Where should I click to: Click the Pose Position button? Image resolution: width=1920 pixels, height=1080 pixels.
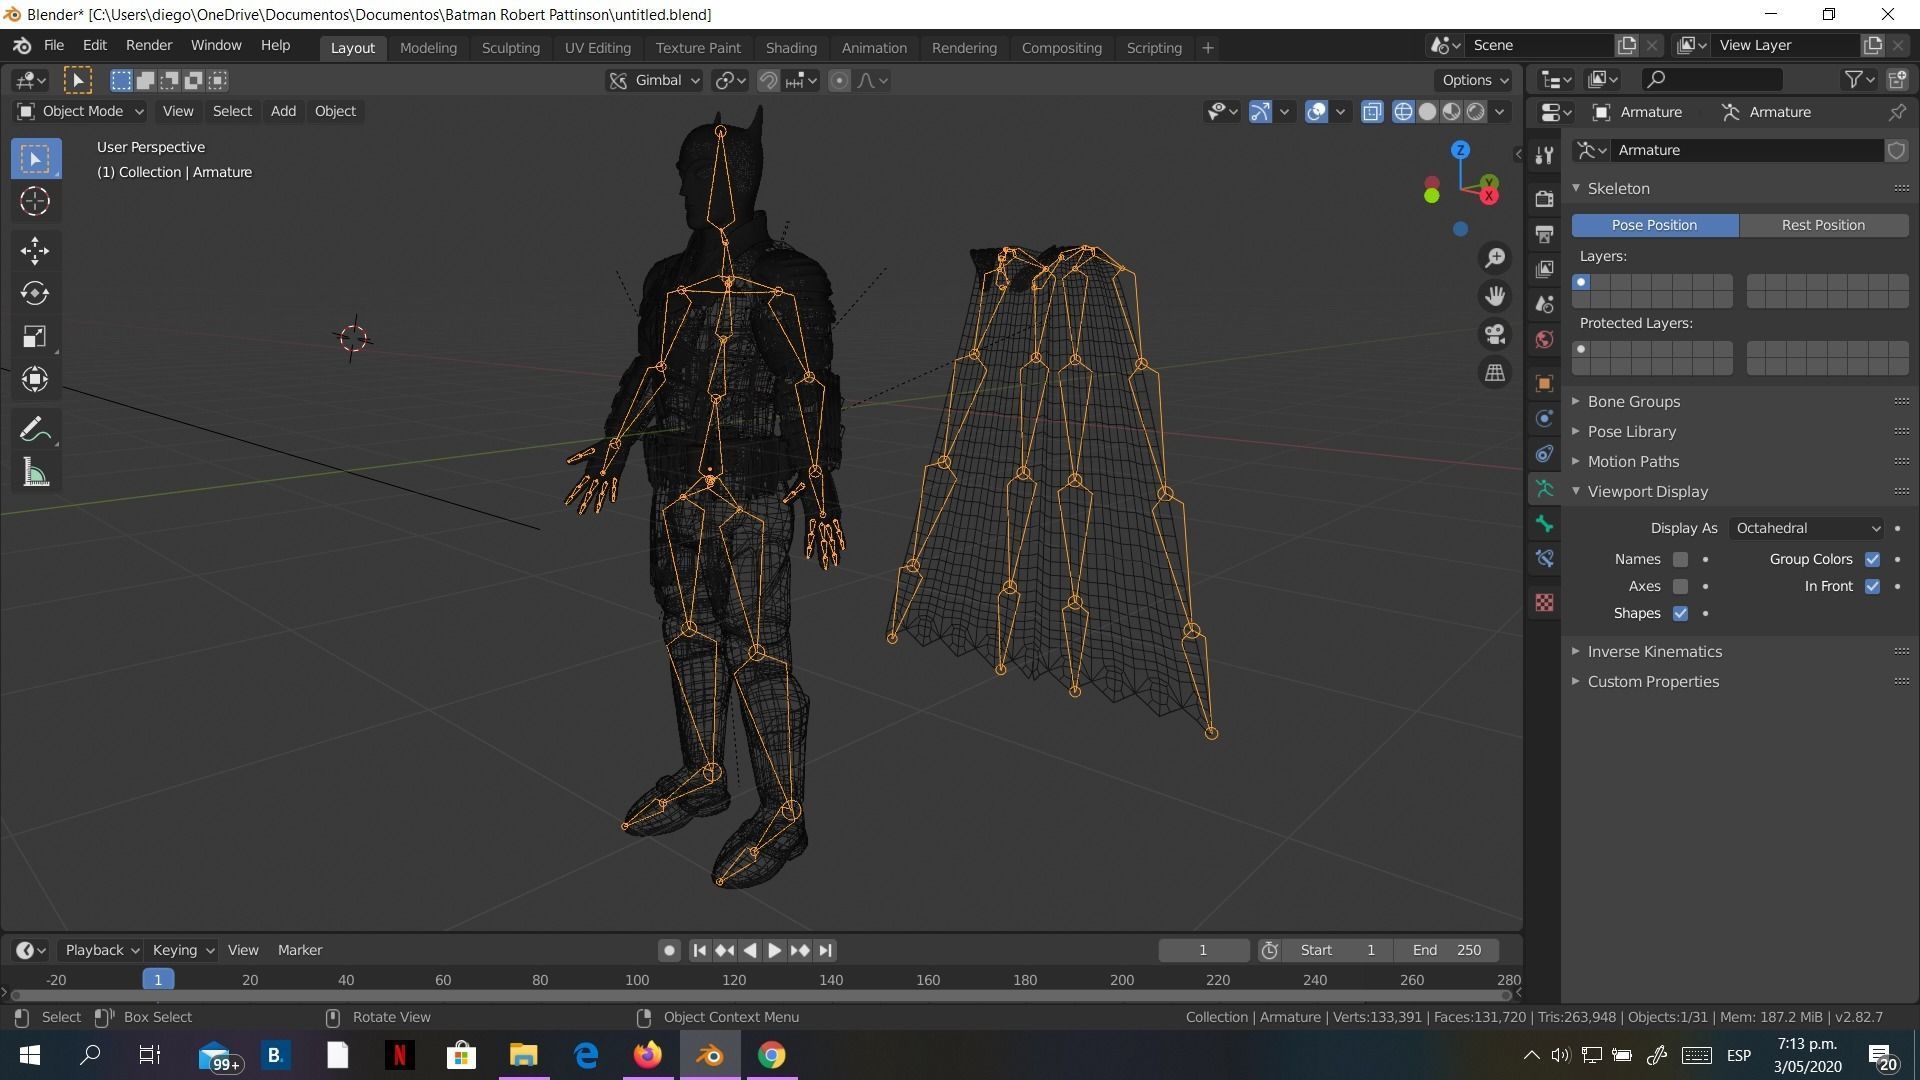coord(1654,225)
